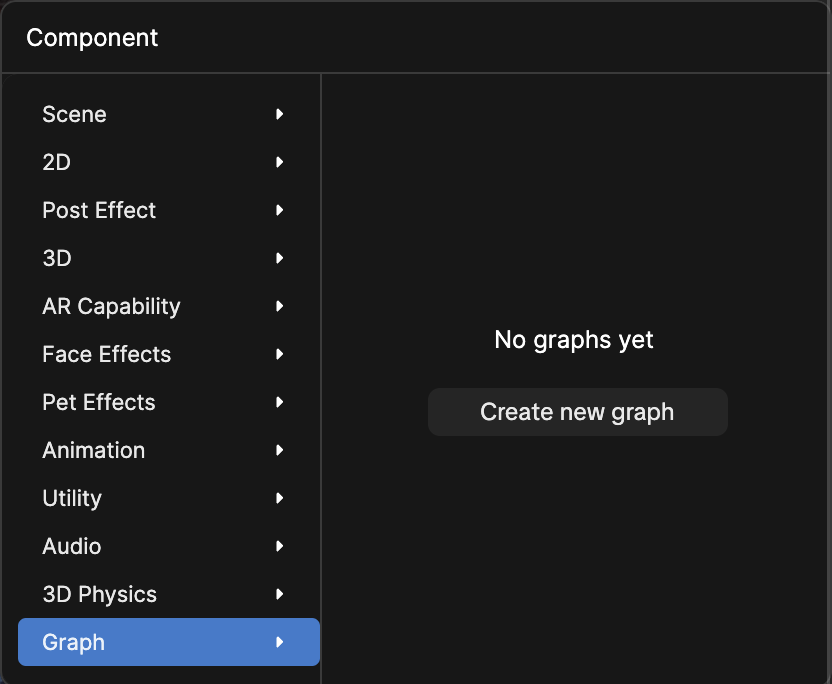832x684 pixels.
Task: Expand the arrow beside Face Effects
Action: tap(280, 354)
